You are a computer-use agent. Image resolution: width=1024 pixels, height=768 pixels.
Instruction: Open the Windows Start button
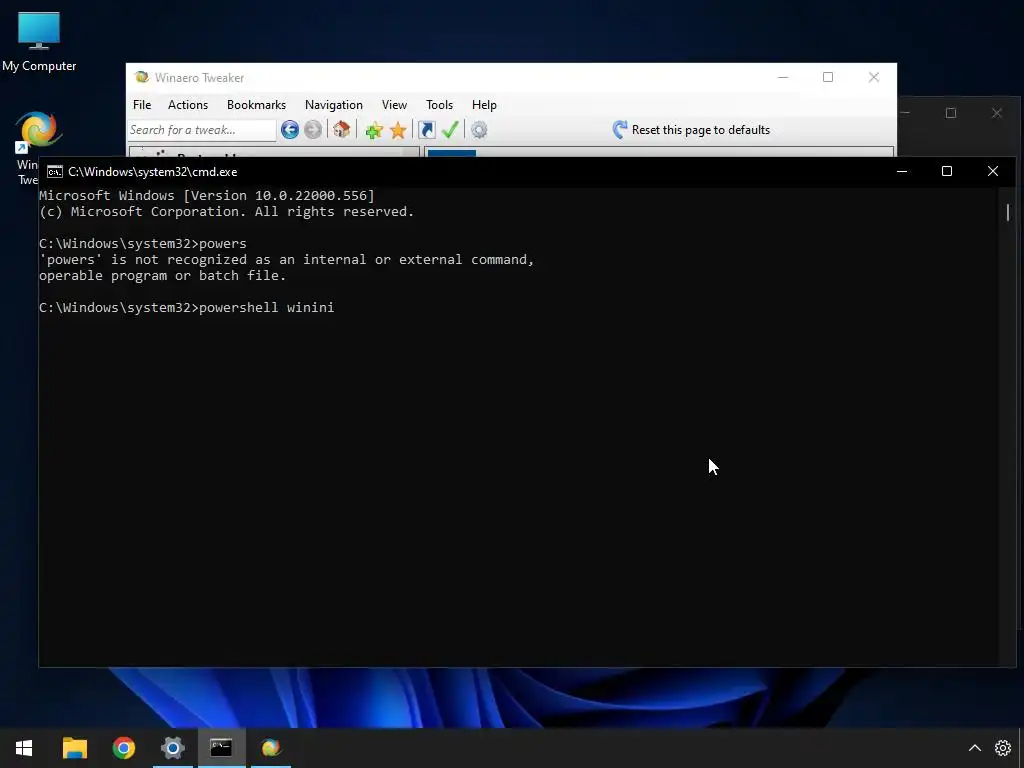24,748
